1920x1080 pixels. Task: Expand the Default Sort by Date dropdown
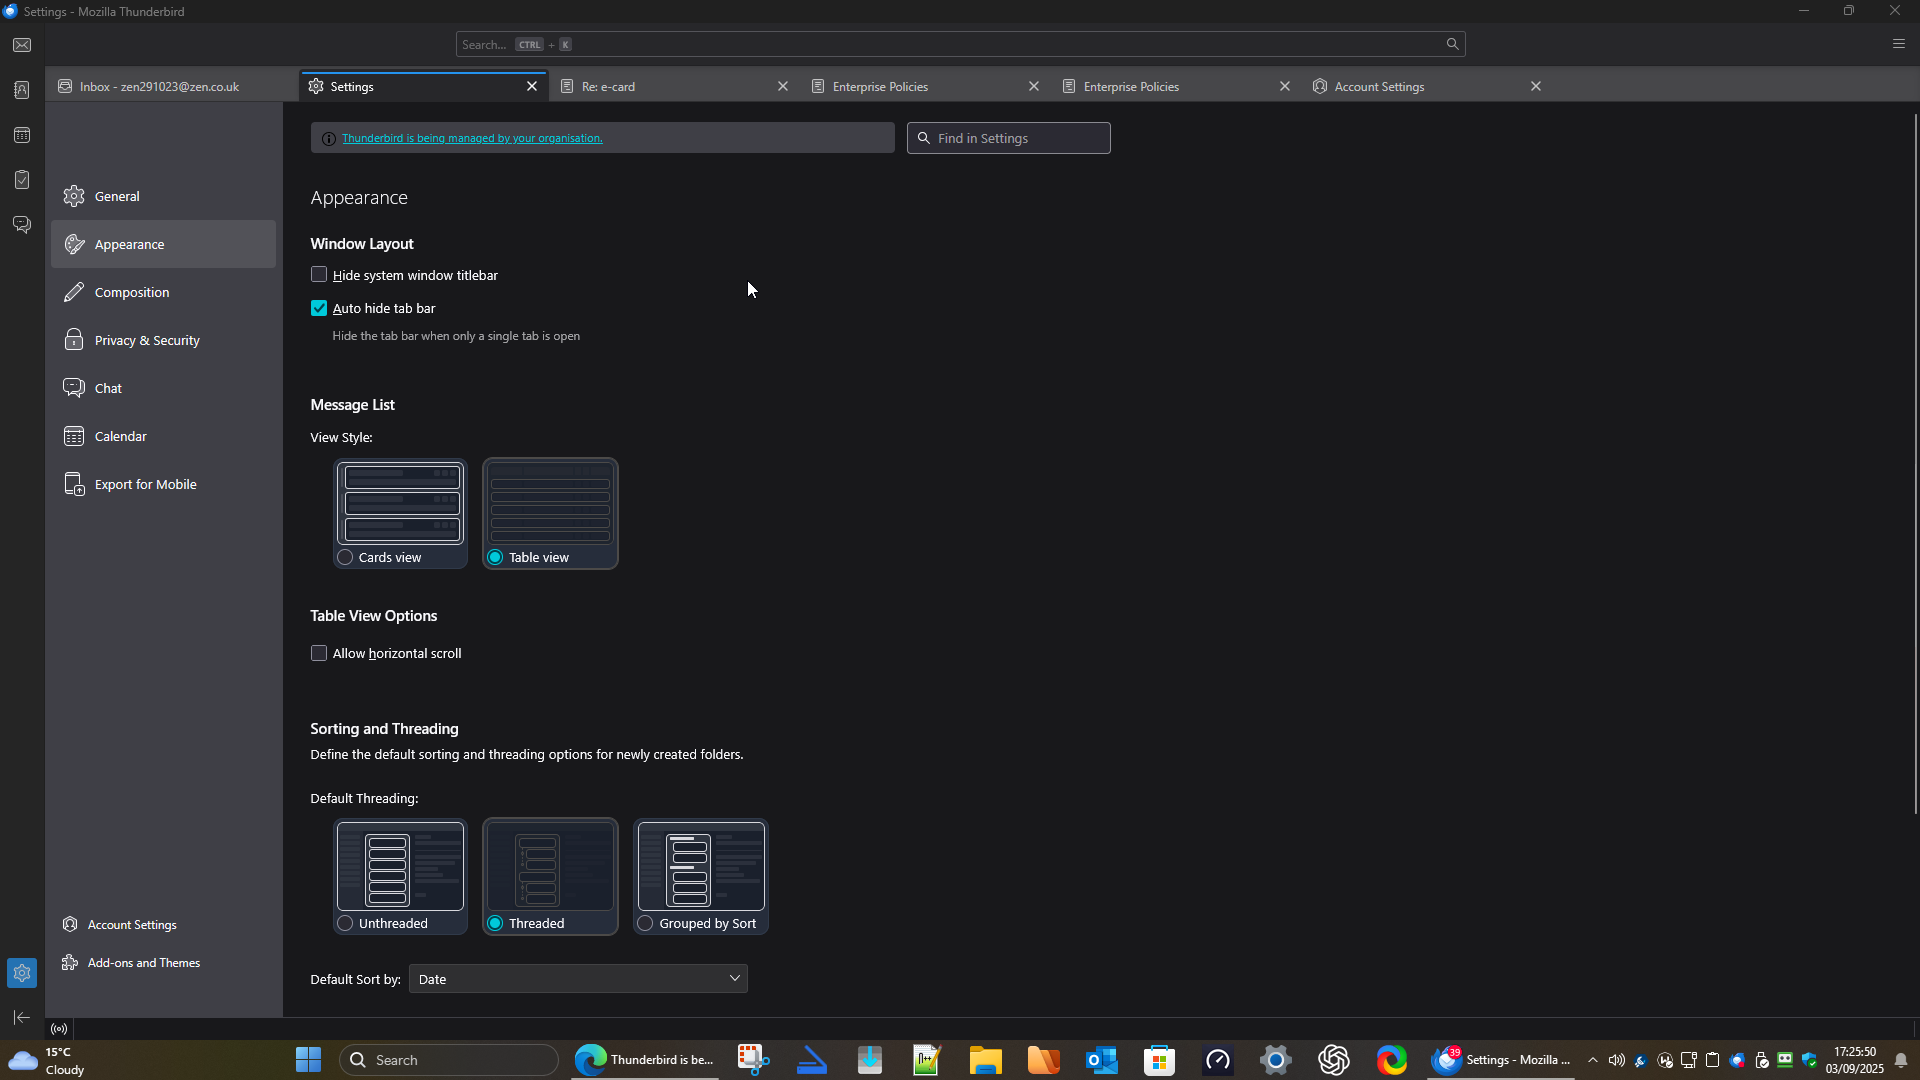(x=578, y=979)
